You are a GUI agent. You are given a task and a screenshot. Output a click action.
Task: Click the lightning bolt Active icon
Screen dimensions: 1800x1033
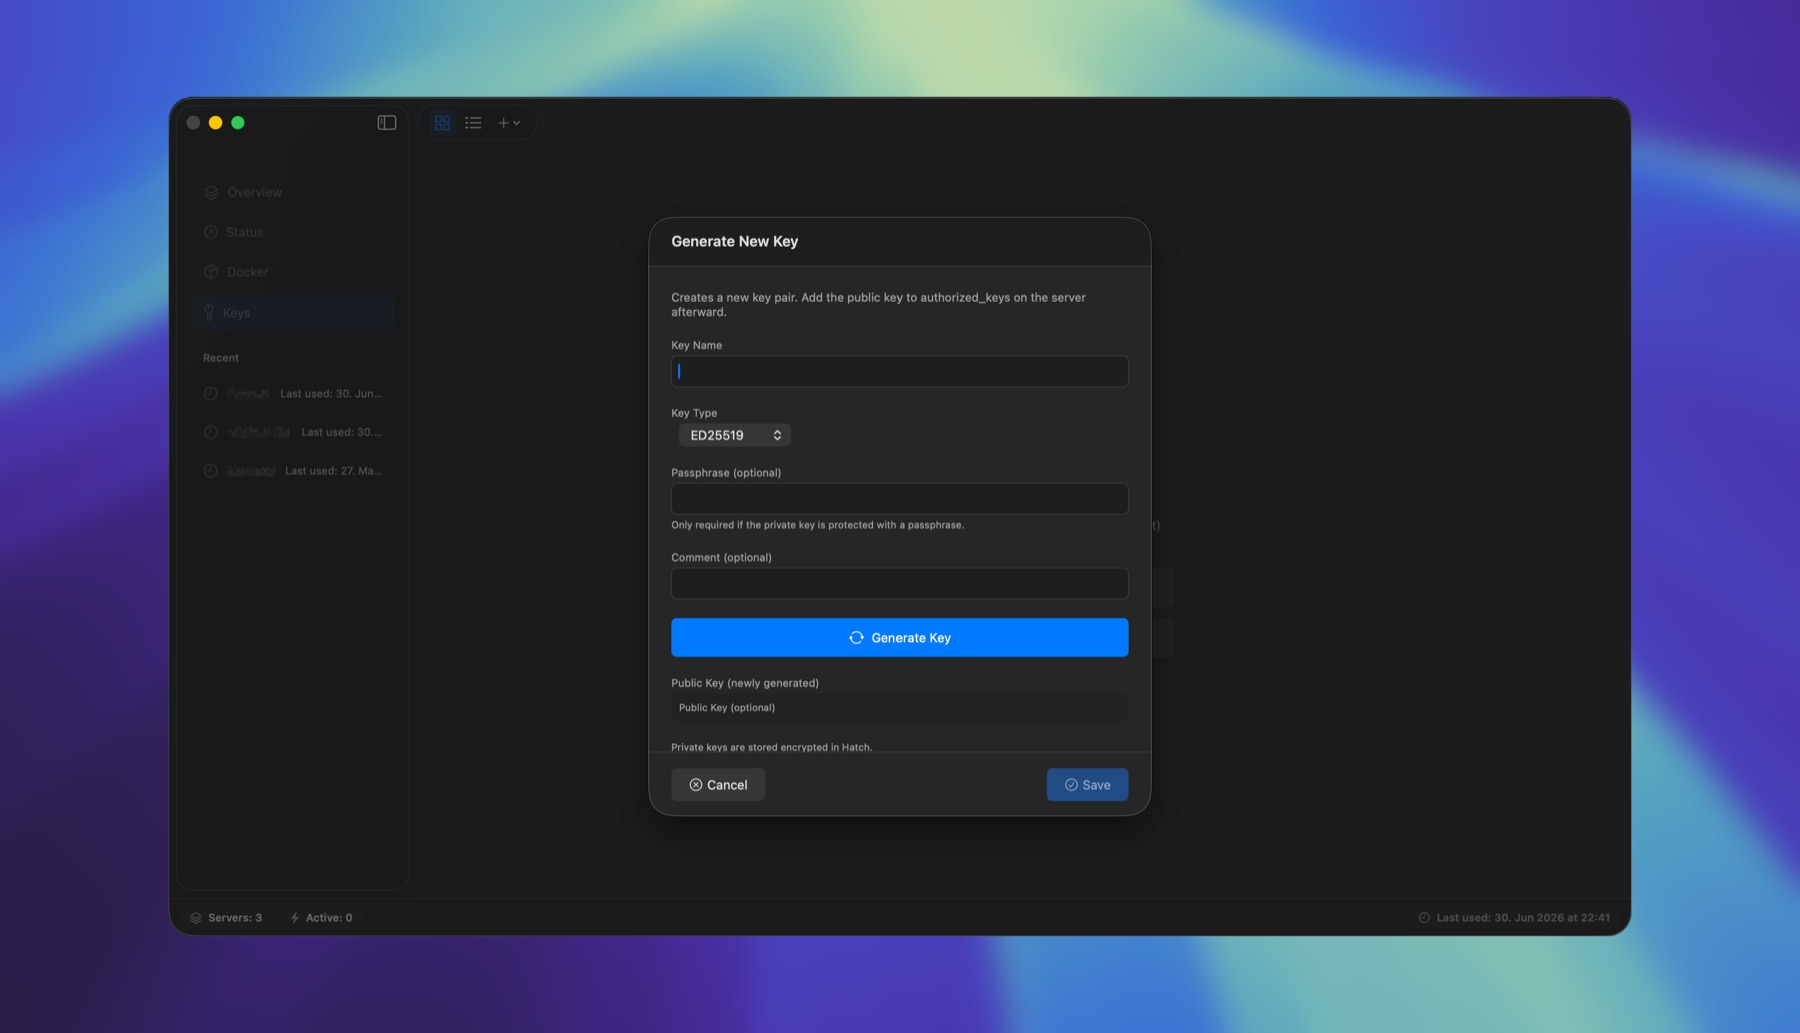(295, 918)
